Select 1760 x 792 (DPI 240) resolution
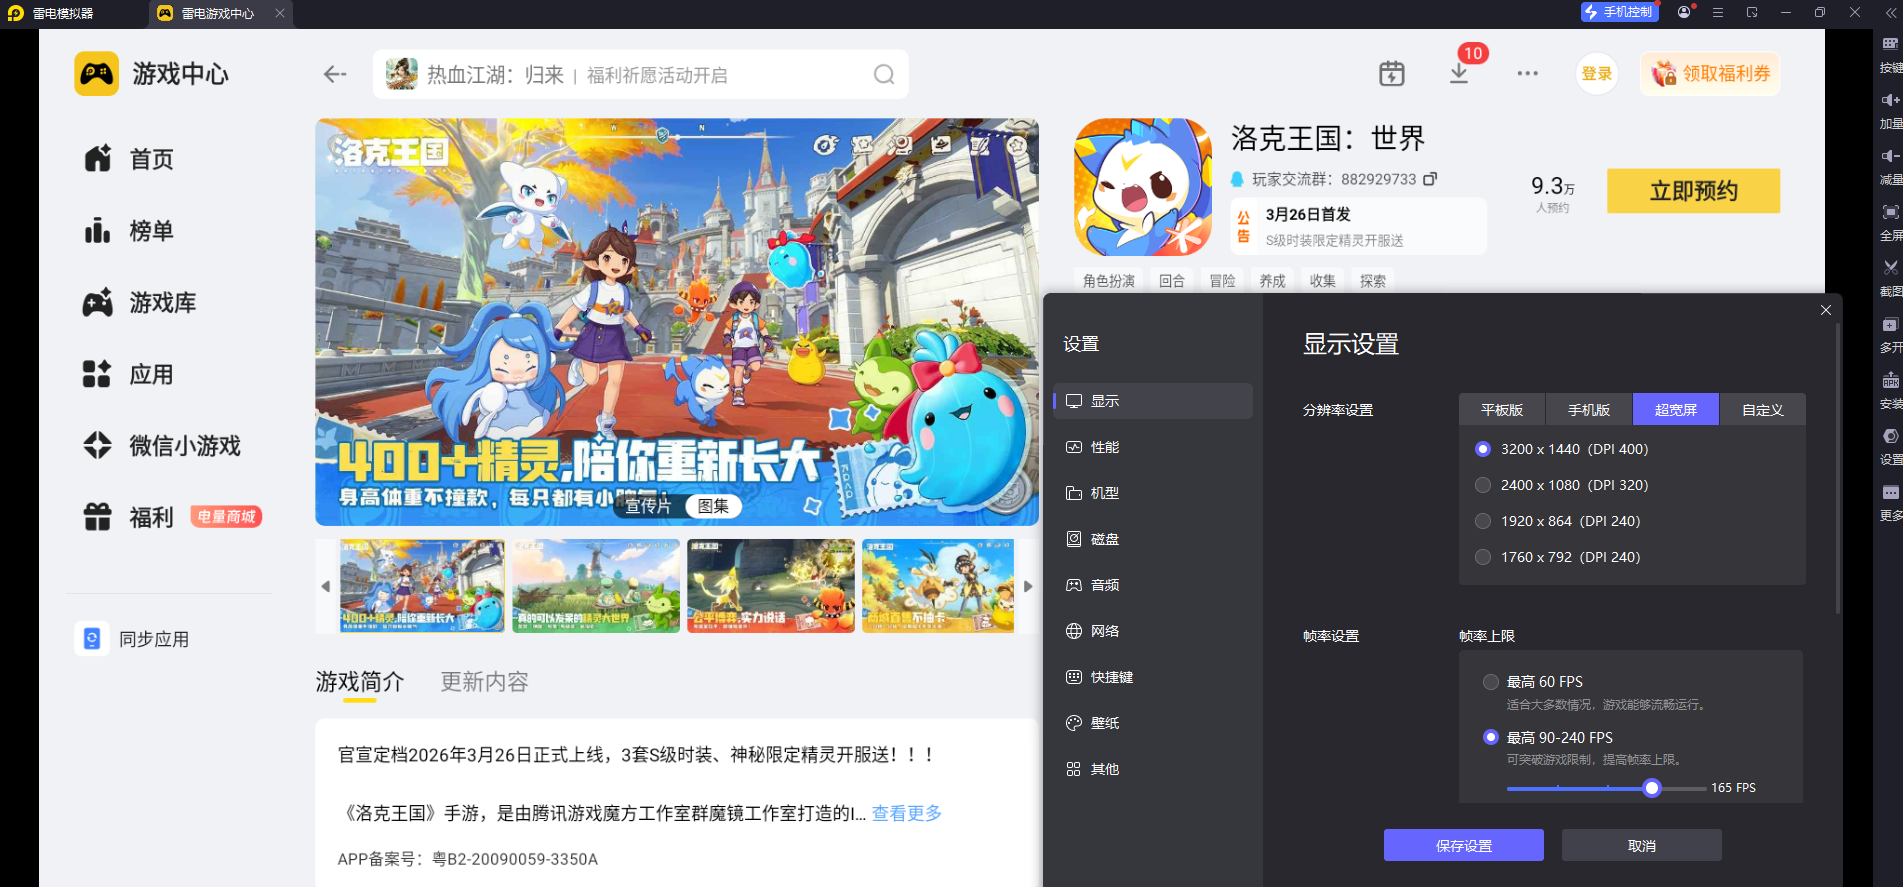 (x=1483, y=557)
